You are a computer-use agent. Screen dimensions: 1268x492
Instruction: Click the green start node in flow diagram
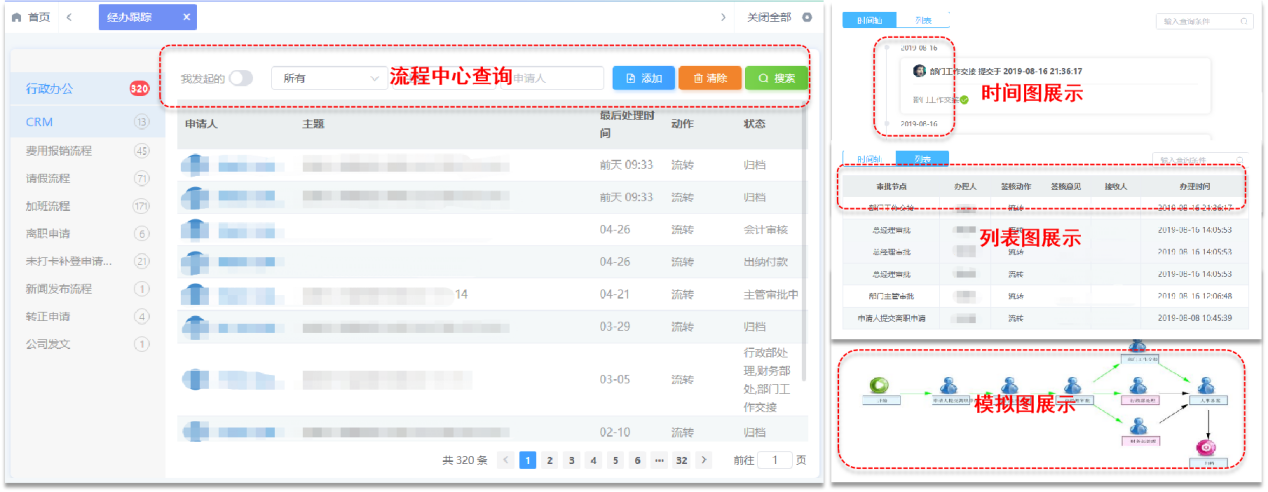[881, 383]
